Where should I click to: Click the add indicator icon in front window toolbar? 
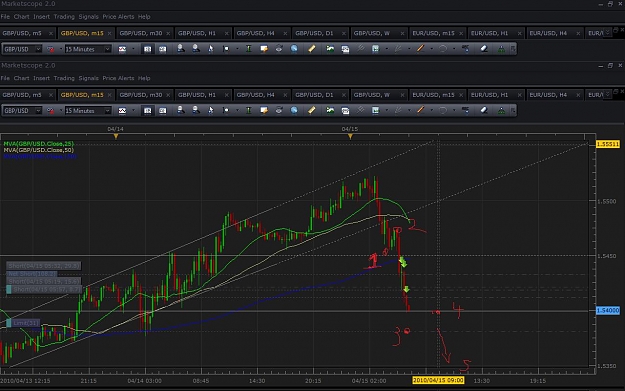[x=375, y=110]
